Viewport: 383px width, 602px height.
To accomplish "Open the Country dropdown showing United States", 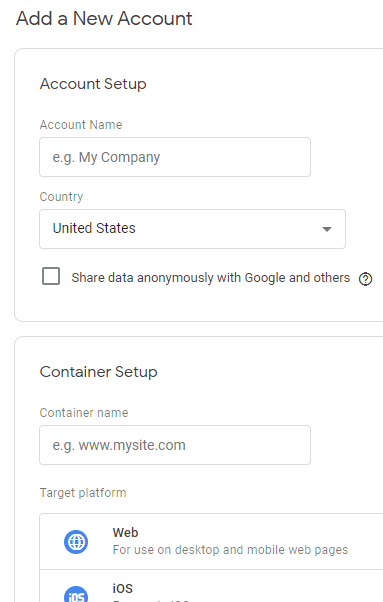I will 192,229.
